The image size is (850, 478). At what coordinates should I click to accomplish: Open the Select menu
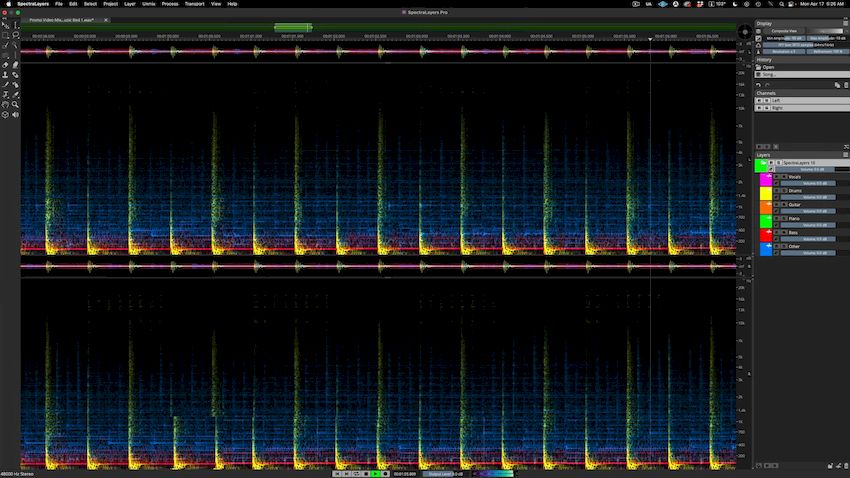pos(90,4)
